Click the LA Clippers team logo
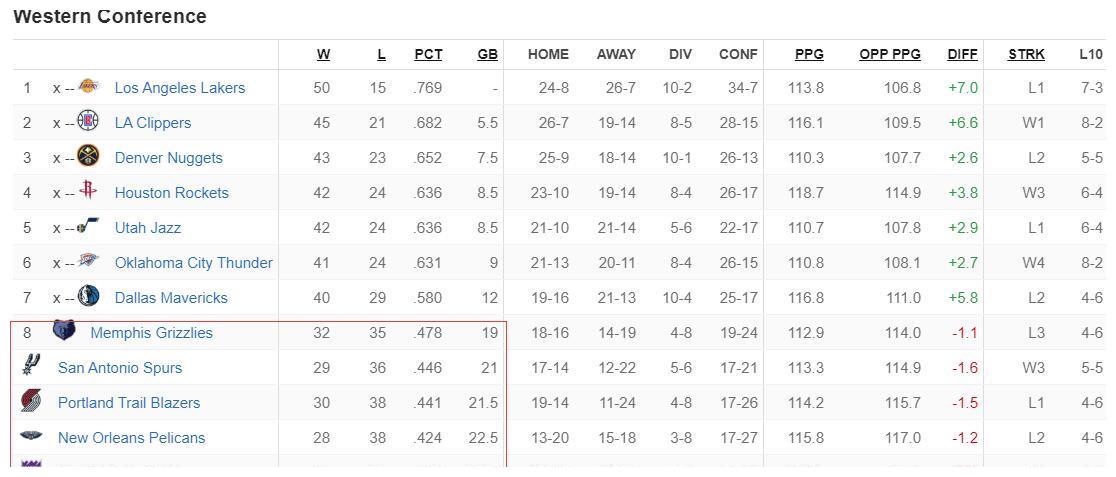The width and height of the screenshot is (1116, 477). point(88,122)
